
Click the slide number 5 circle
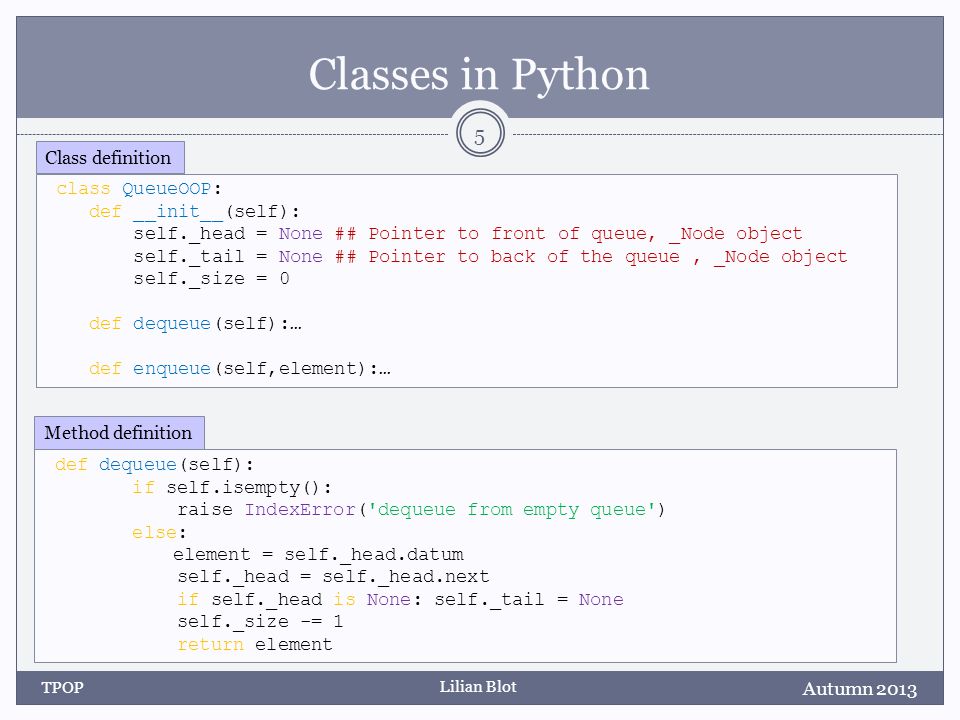[x=480, y=134]
